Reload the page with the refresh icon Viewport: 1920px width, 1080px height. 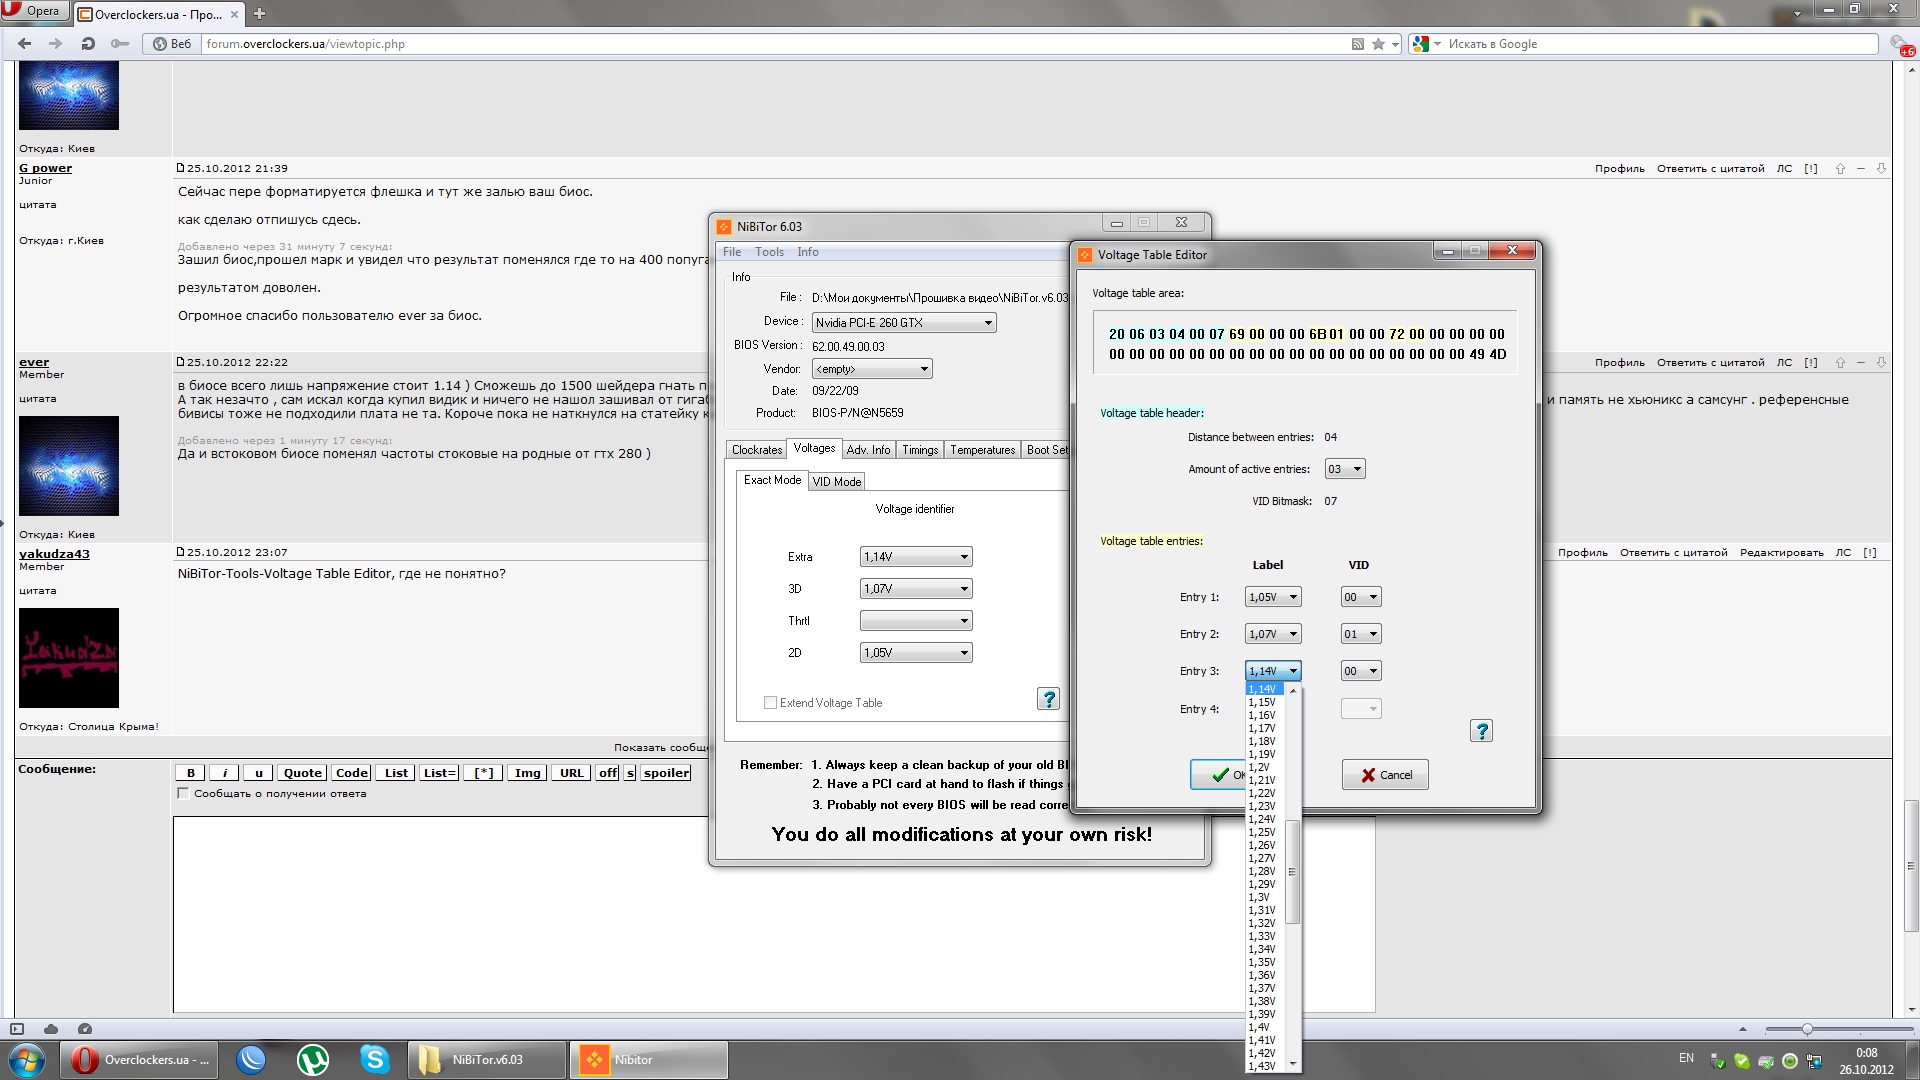click(x=88, y=43)
